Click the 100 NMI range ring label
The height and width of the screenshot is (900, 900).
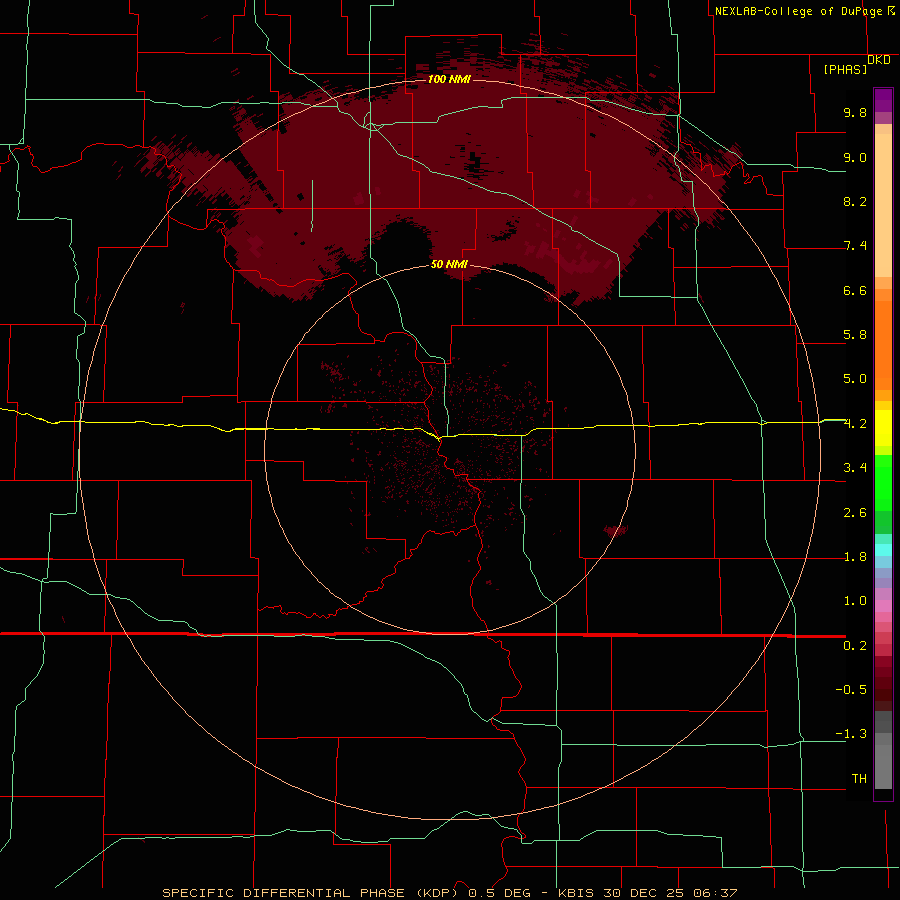(449, 79)
